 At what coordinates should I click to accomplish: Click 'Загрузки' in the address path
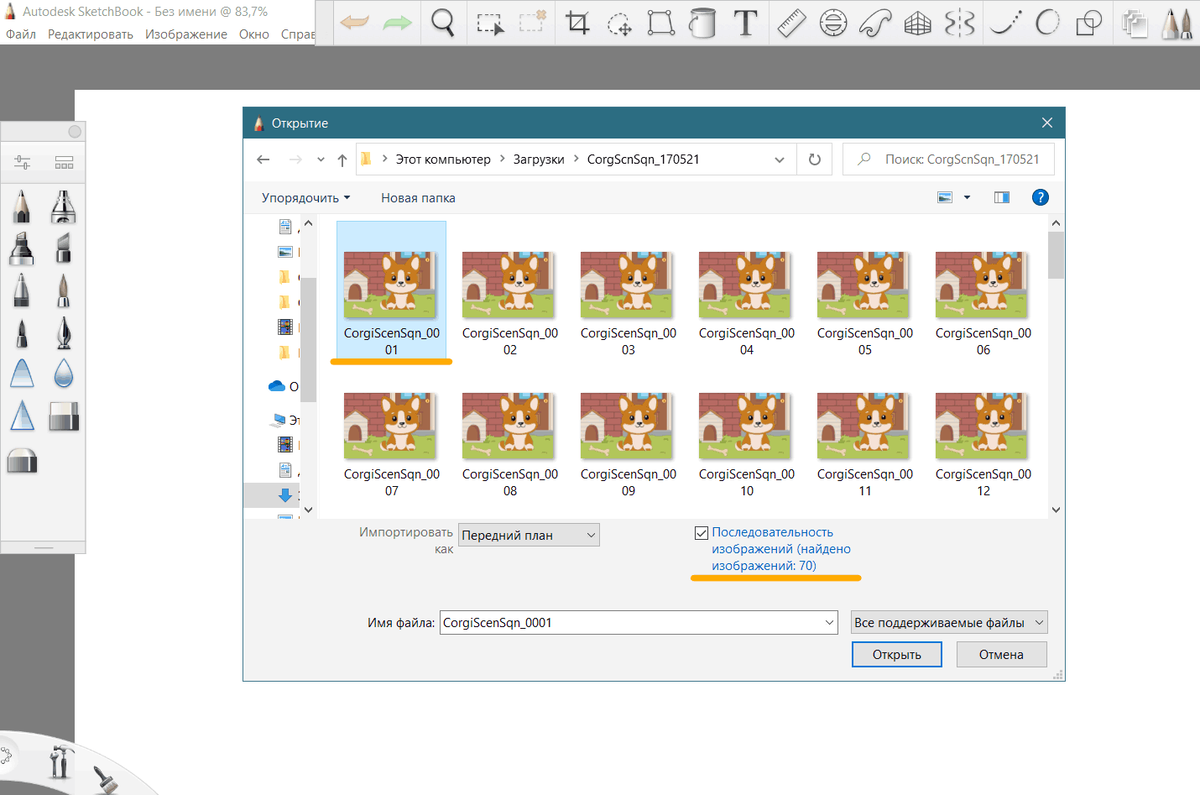tap(539, 159)
